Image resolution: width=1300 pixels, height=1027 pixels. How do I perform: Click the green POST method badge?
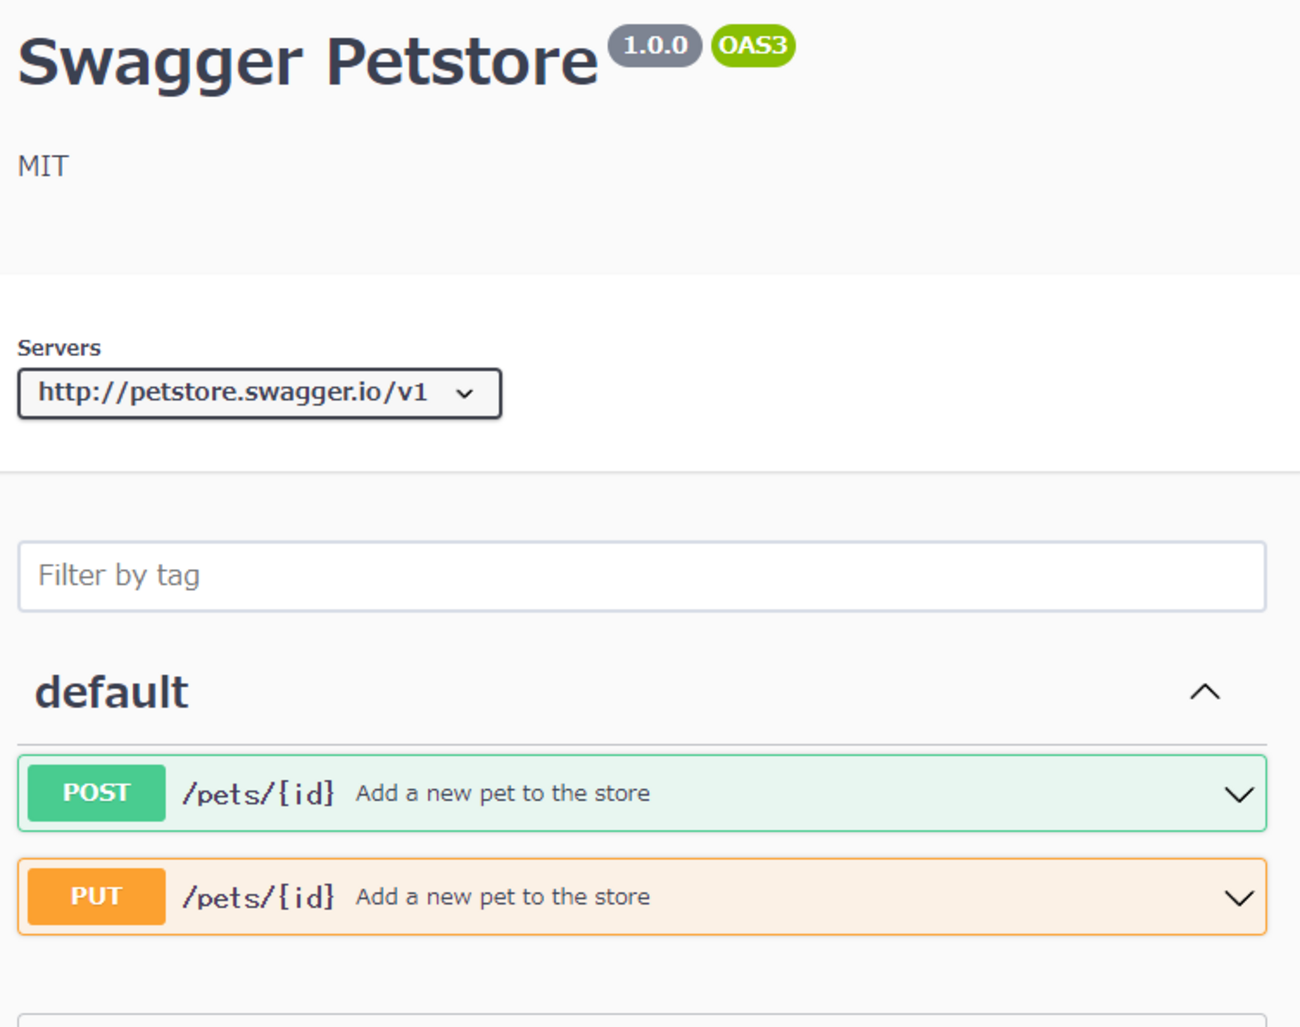coord(96,793)
